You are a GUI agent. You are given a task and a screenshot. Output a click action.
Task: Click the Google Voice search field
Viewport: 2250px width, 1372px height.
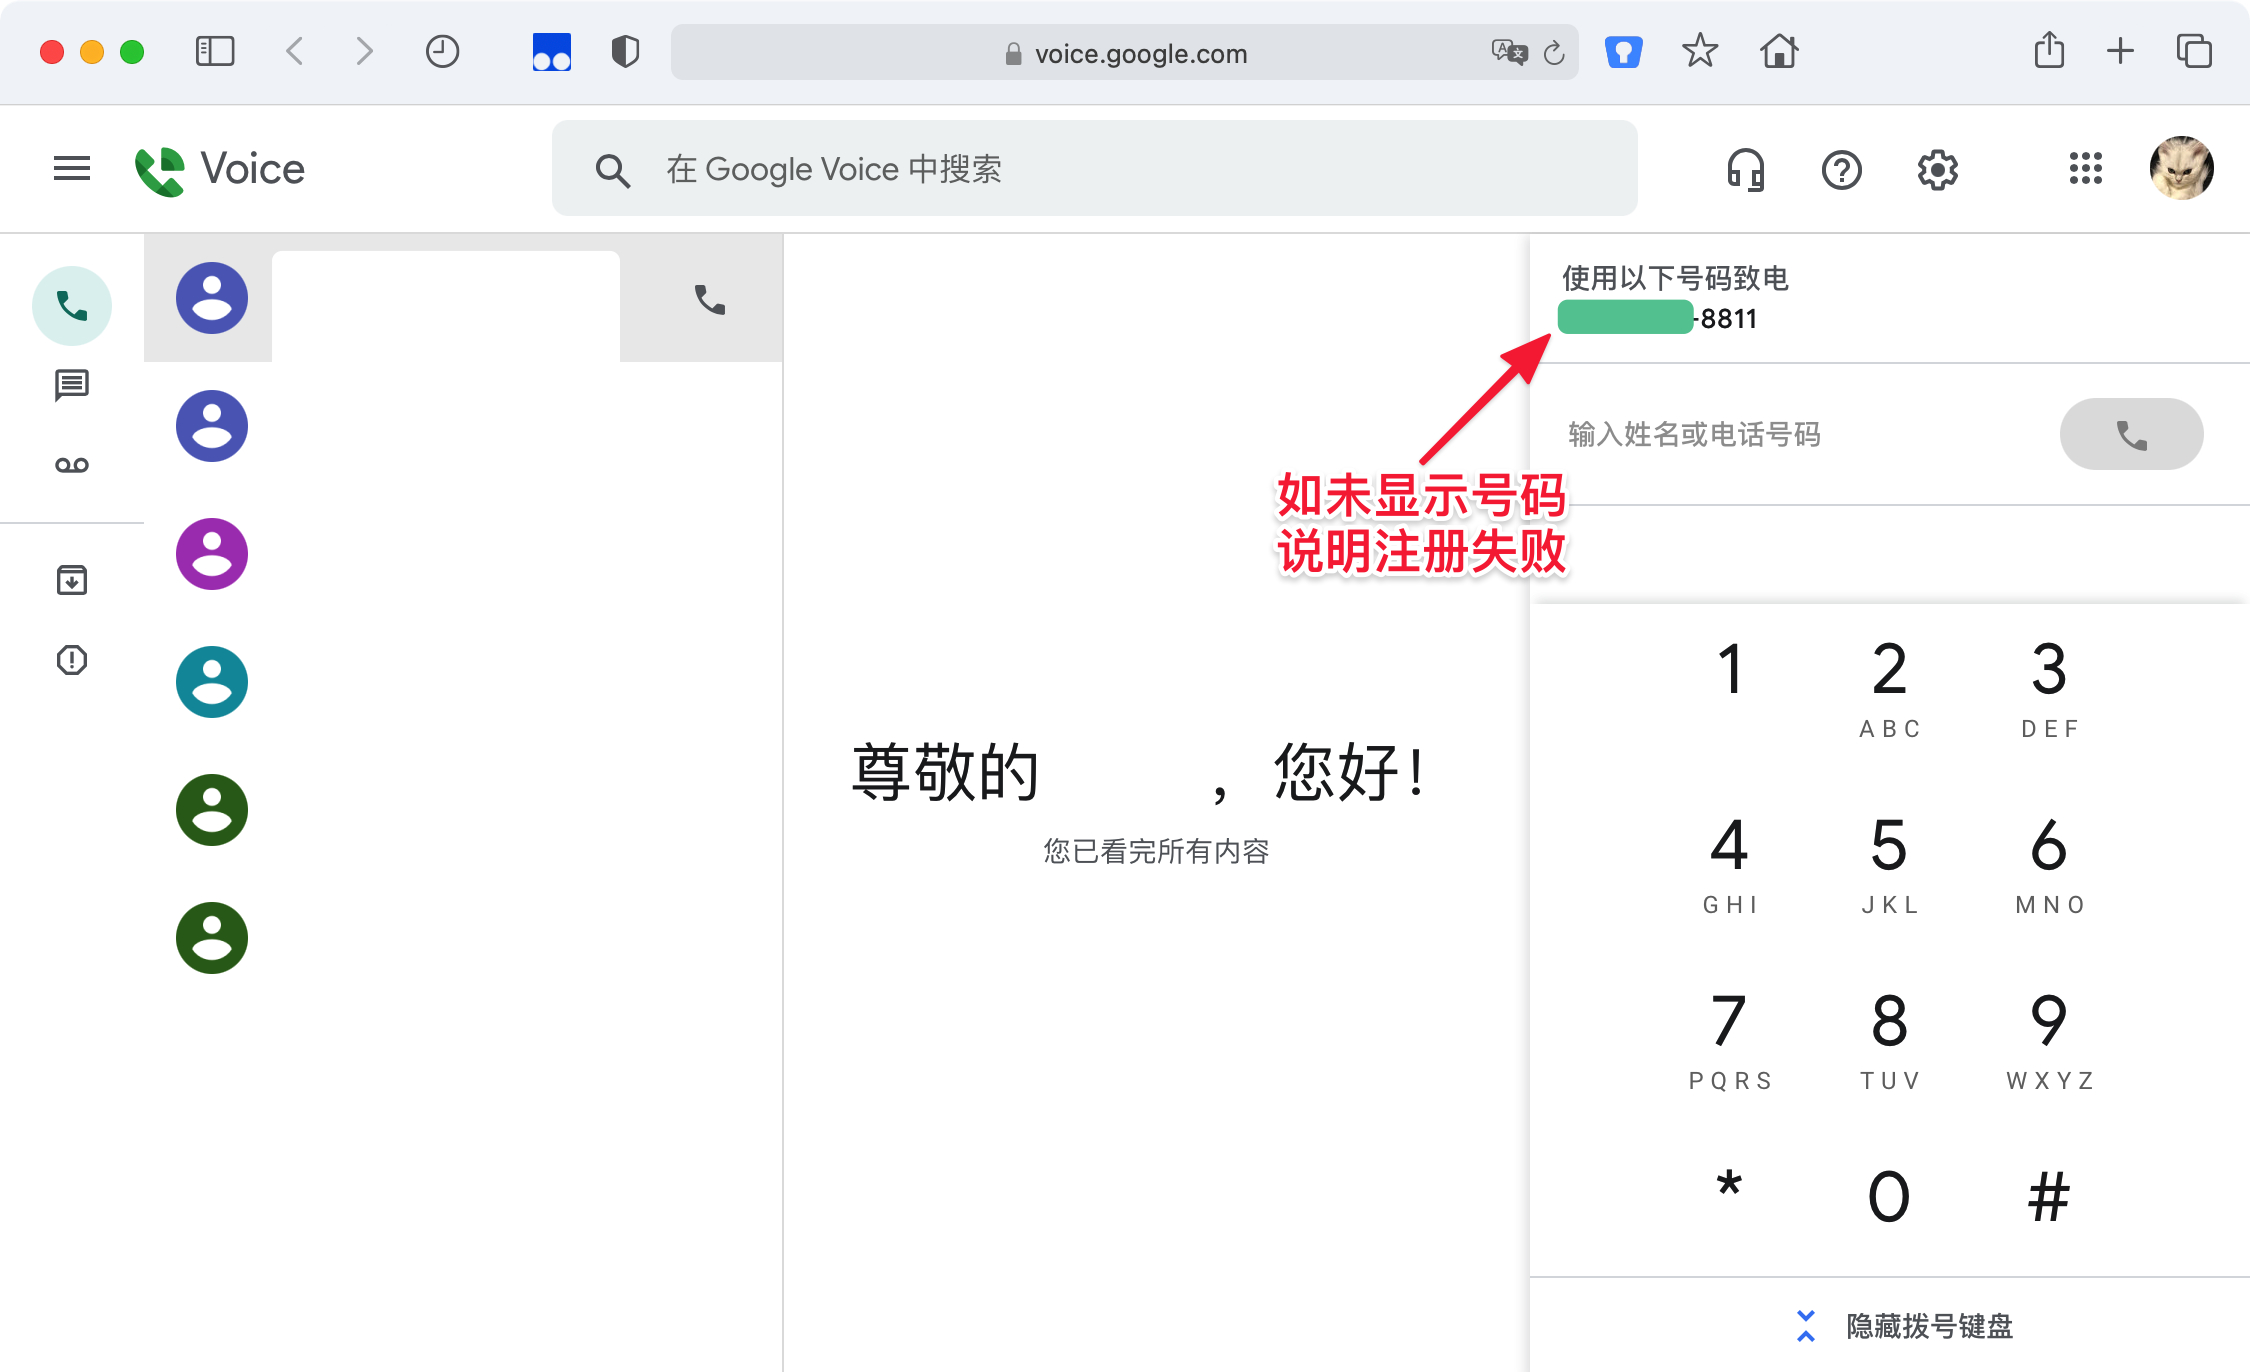point(1095,169)
